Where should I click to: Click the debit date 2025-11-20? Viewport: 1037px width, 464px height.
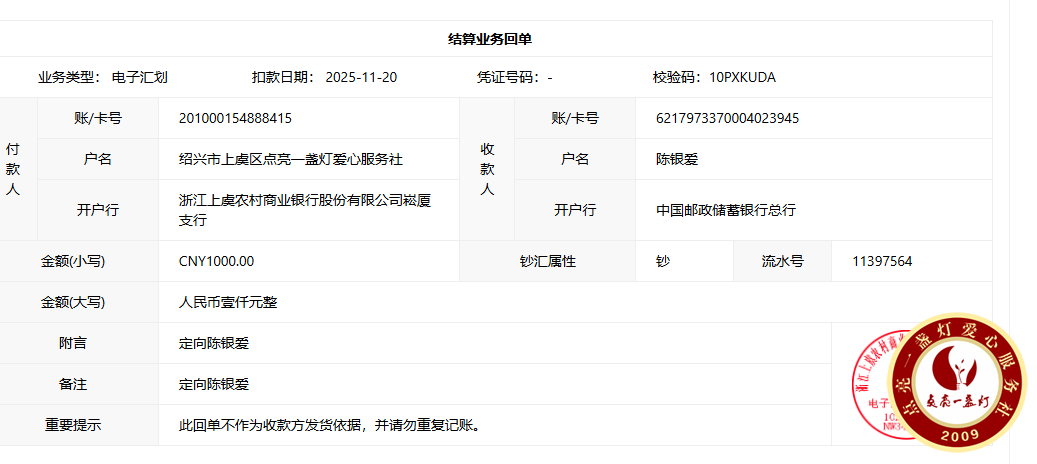pyautogui.click(x=361, y=77)
